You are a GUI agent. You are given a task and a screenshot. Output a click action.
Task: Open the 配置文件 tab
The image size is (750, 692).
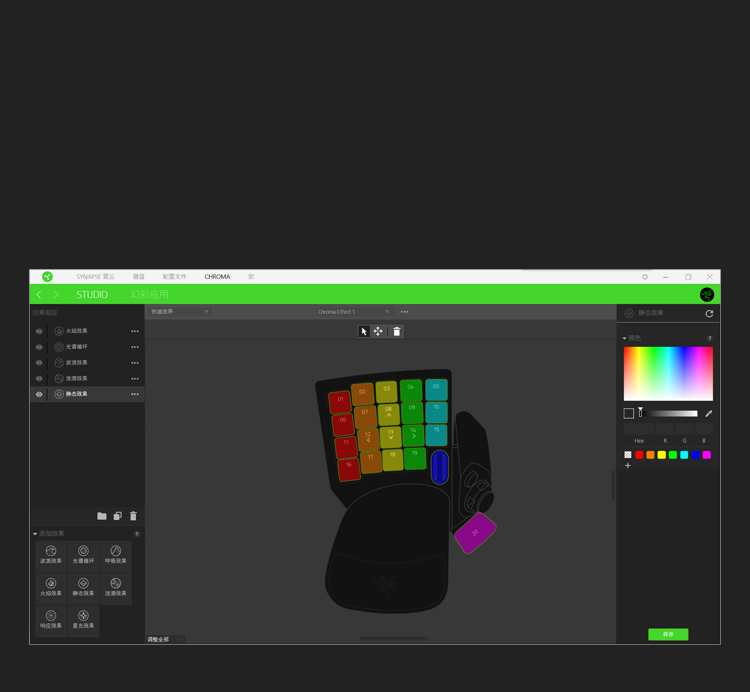(x=175, y=277)
